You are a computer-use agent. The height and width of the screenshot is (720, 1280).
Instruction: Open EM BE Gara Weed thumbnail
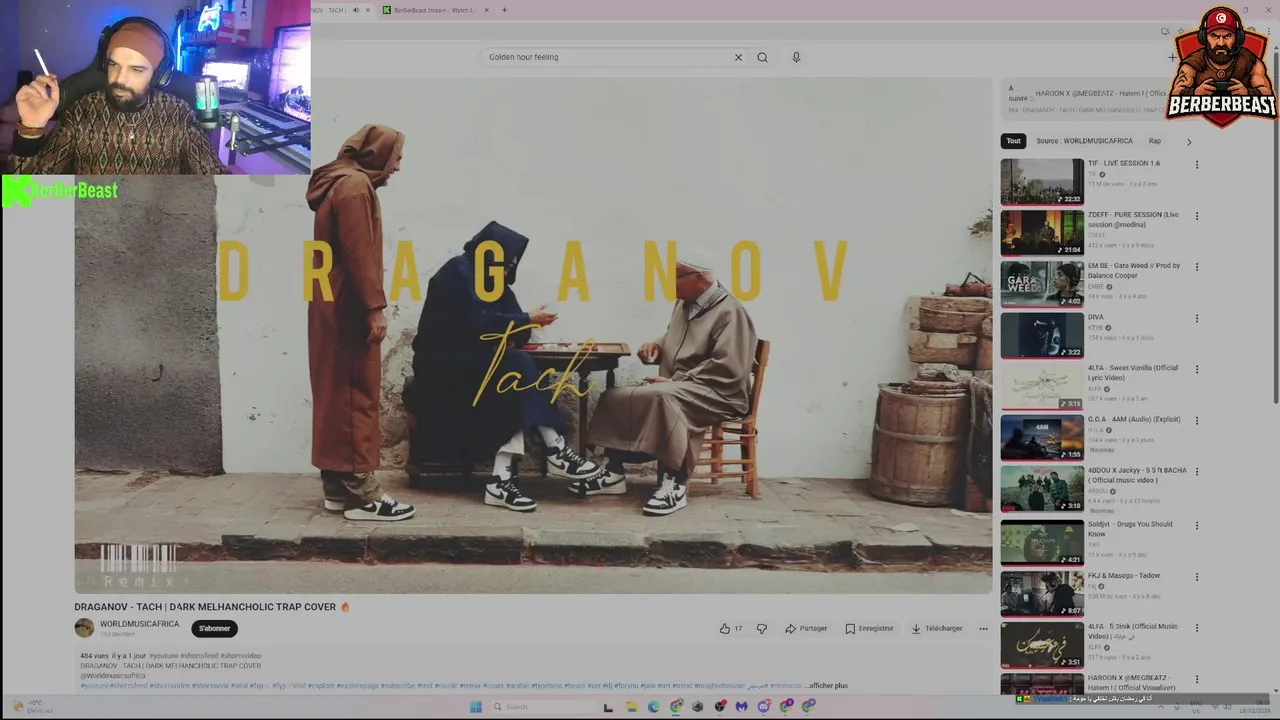[x=1042, y=284]
